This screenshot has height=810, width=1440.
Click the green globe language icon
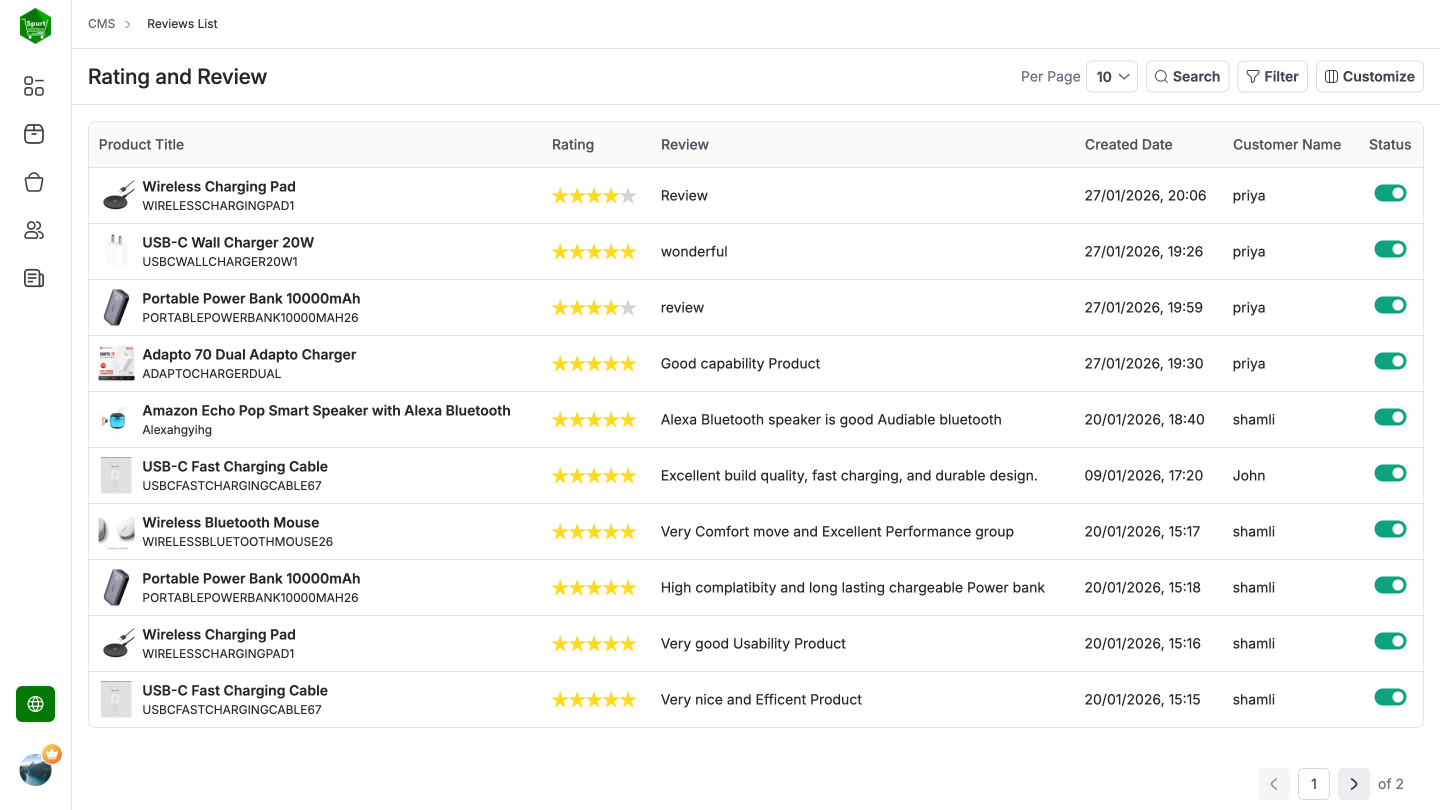[35, 704]
